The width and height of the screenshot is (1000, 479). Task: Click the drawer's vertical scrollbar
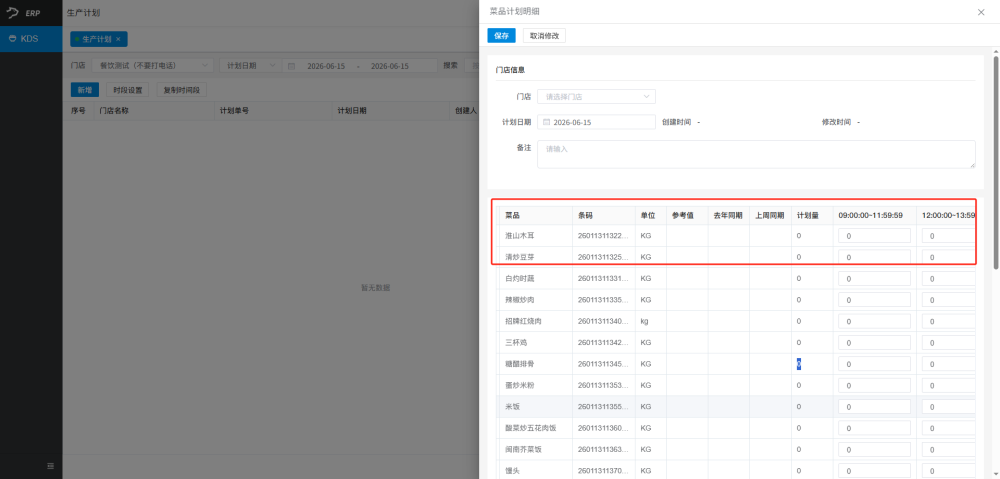[996, 163]
